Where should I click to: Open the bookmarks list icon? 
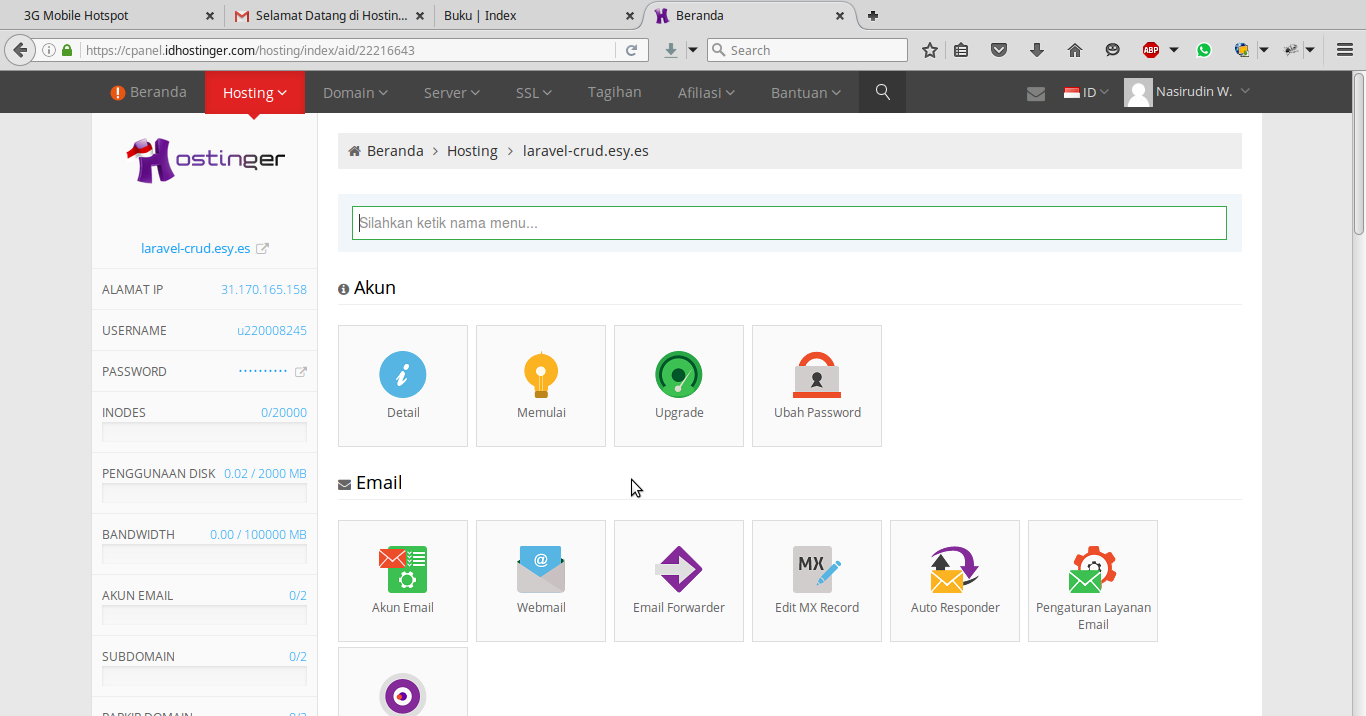point(961,50)
